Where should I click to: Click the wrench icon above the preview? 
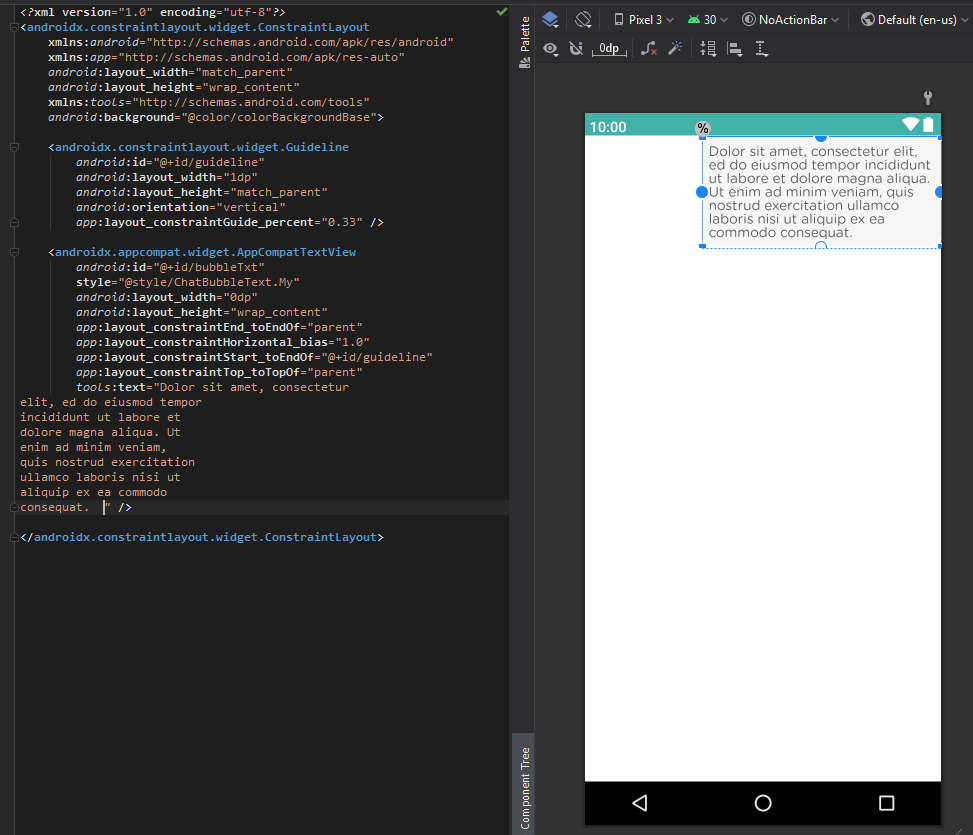(928, 97)
